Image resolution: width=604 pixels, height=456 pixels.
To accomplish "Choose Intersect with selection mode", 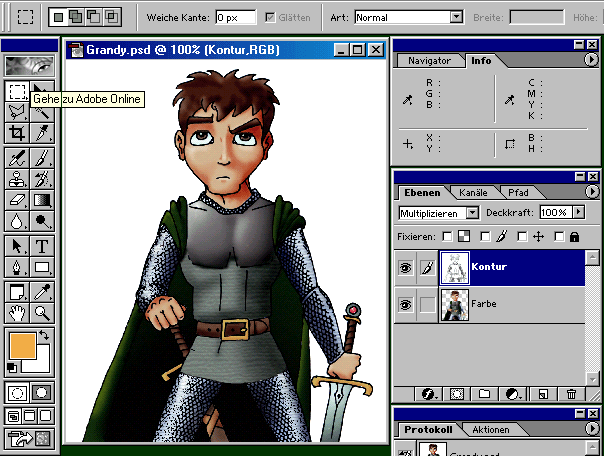I will [x=112, y=17].
